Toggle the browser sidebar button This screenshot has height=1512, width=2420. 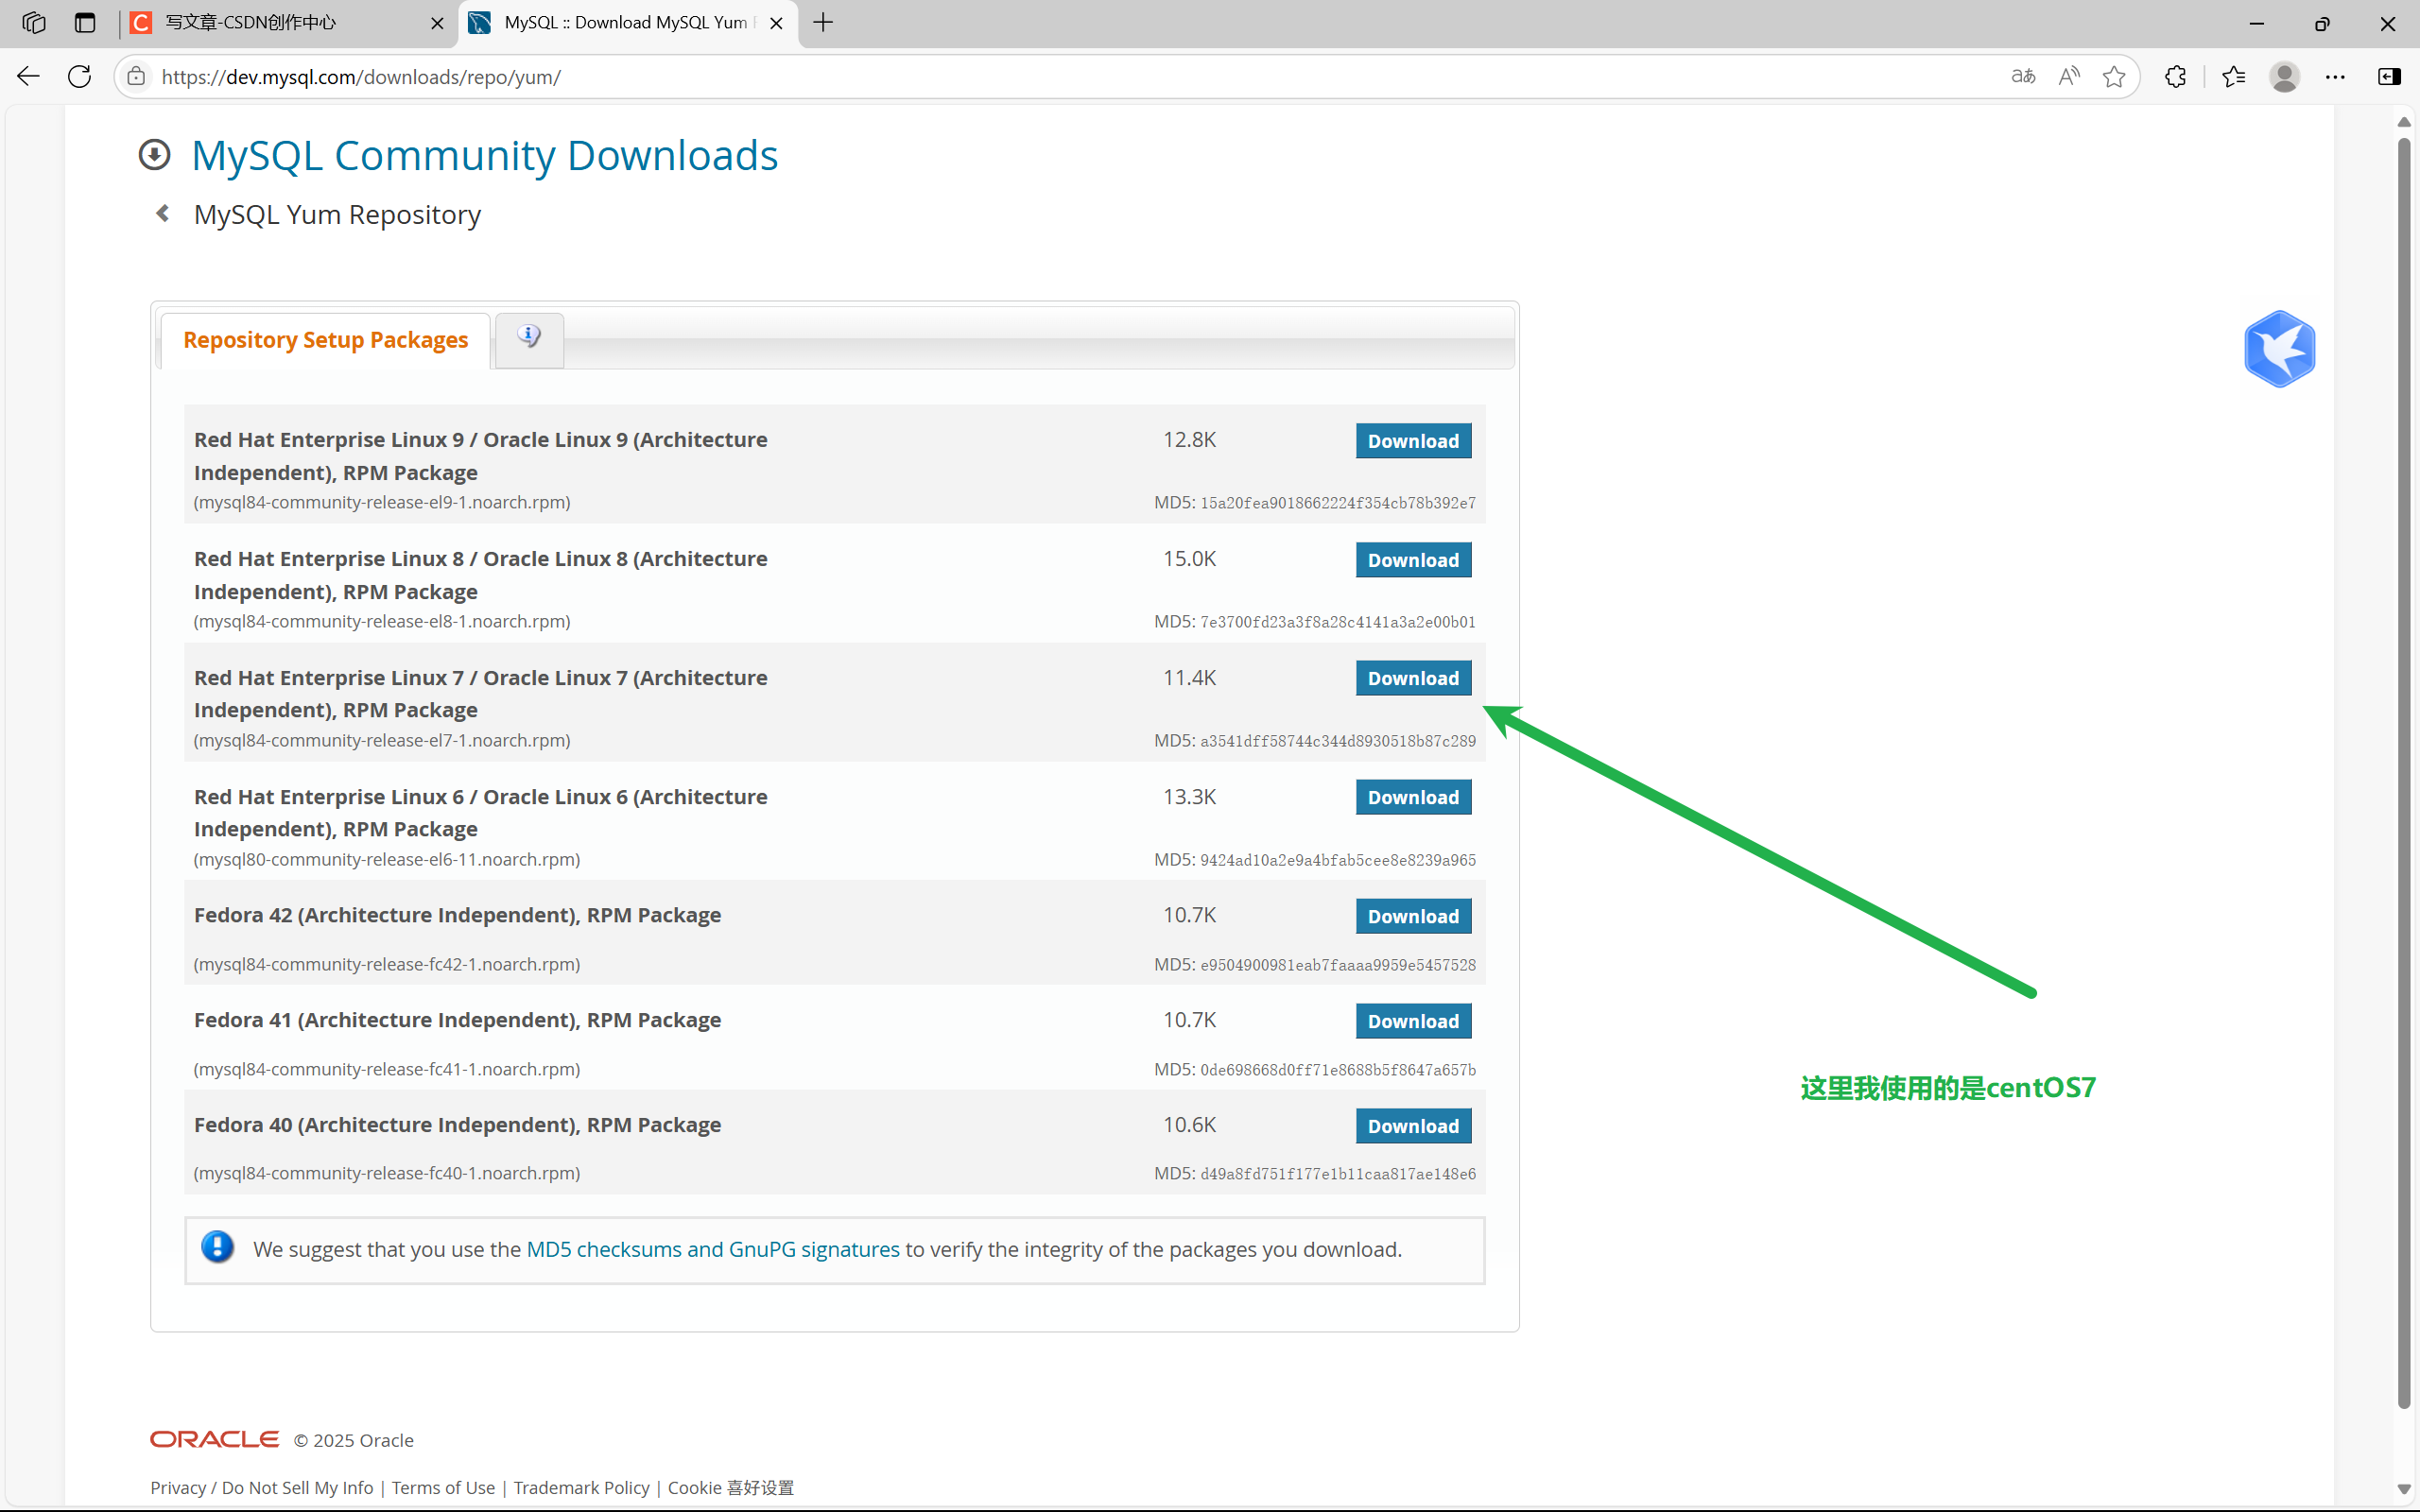coord(2389,76)
